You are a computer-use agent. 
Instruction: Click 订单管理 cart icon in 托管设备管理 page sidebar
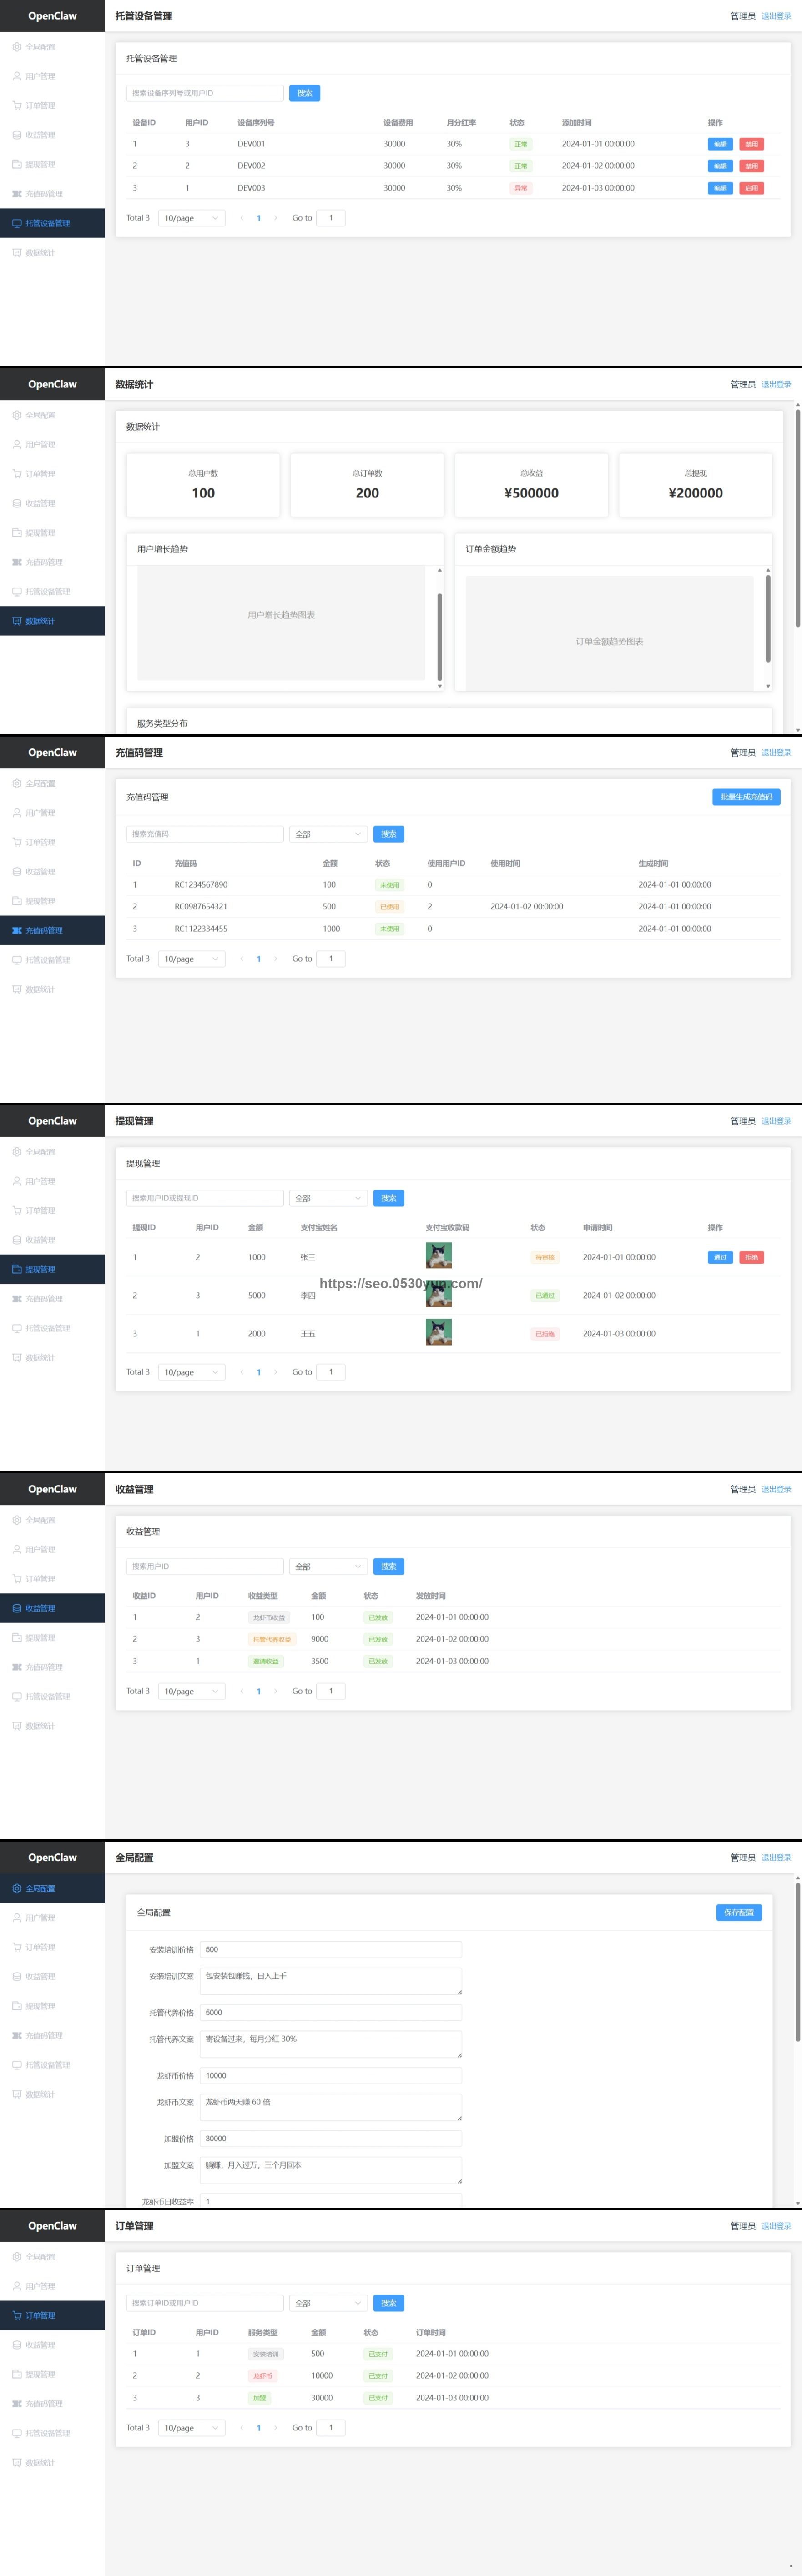pyautogui.click(x=16, y=105)
